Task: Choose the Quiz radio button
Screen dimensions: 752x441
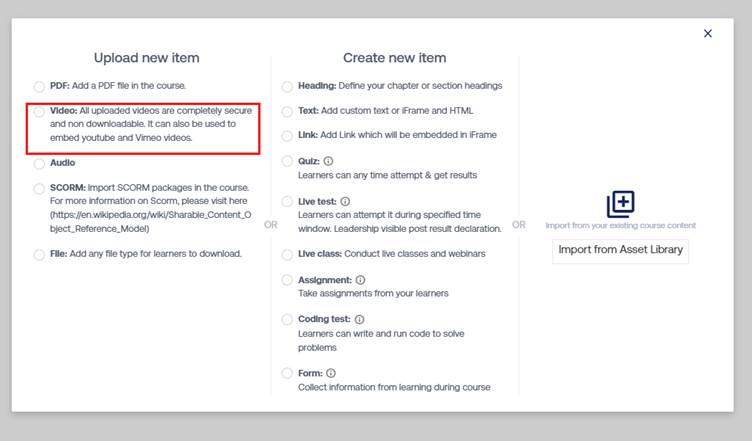Action: (288, 161)
